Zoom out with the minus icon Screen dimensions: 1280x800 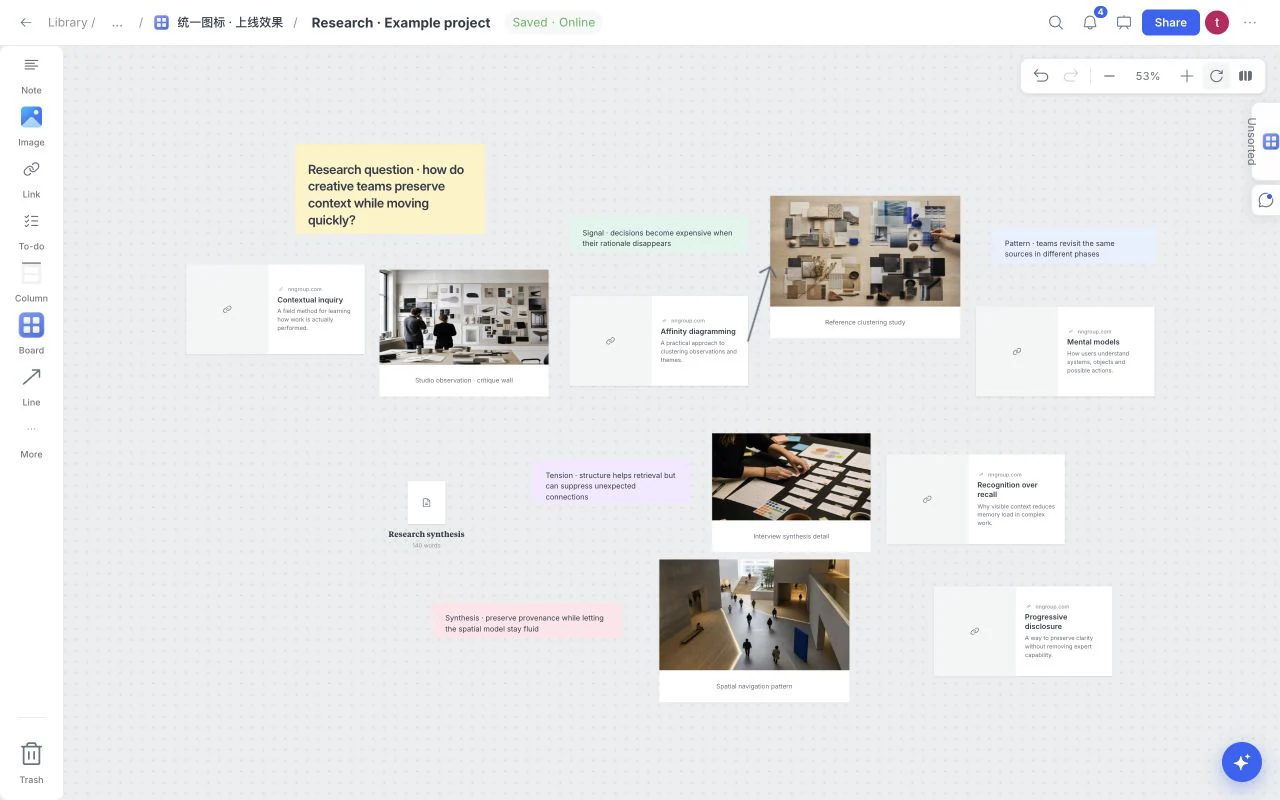[1109, 76]
